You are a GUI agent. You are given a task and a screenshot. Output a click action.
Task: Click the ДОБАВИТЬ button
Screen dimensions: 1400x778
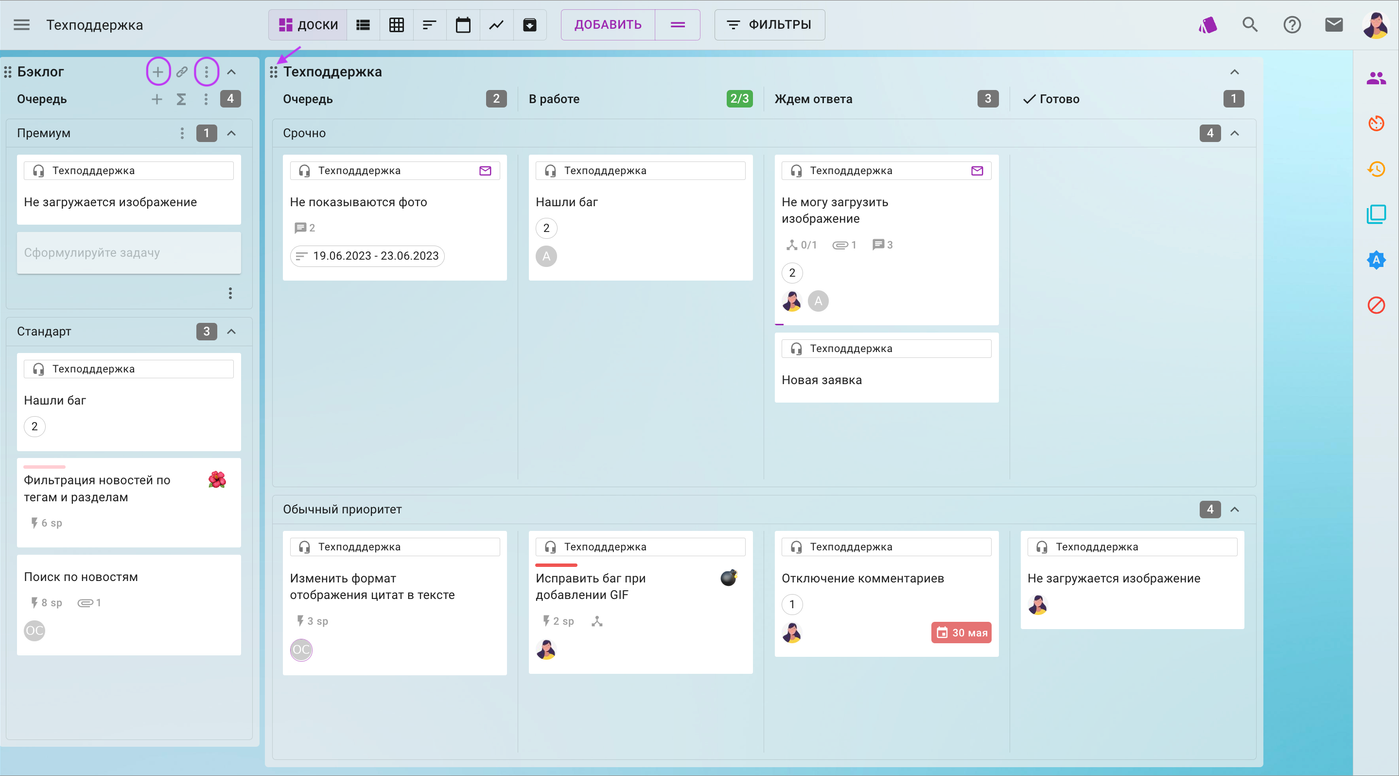607,24
